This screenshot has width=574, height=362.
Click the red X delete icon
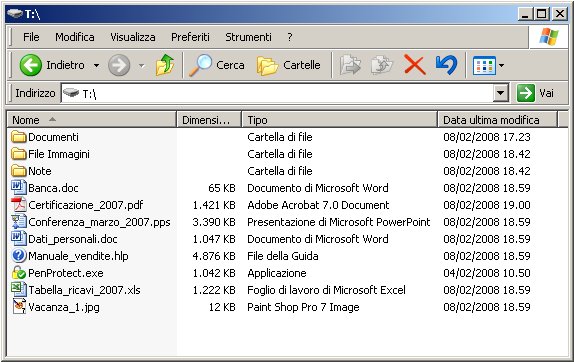coord(414,65)
